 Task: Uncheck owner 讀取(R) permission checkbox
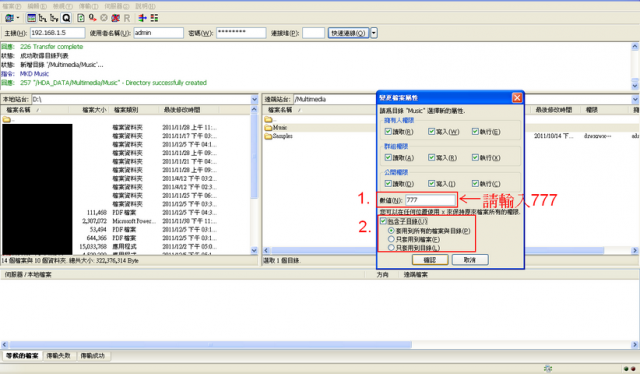(388, 131)
